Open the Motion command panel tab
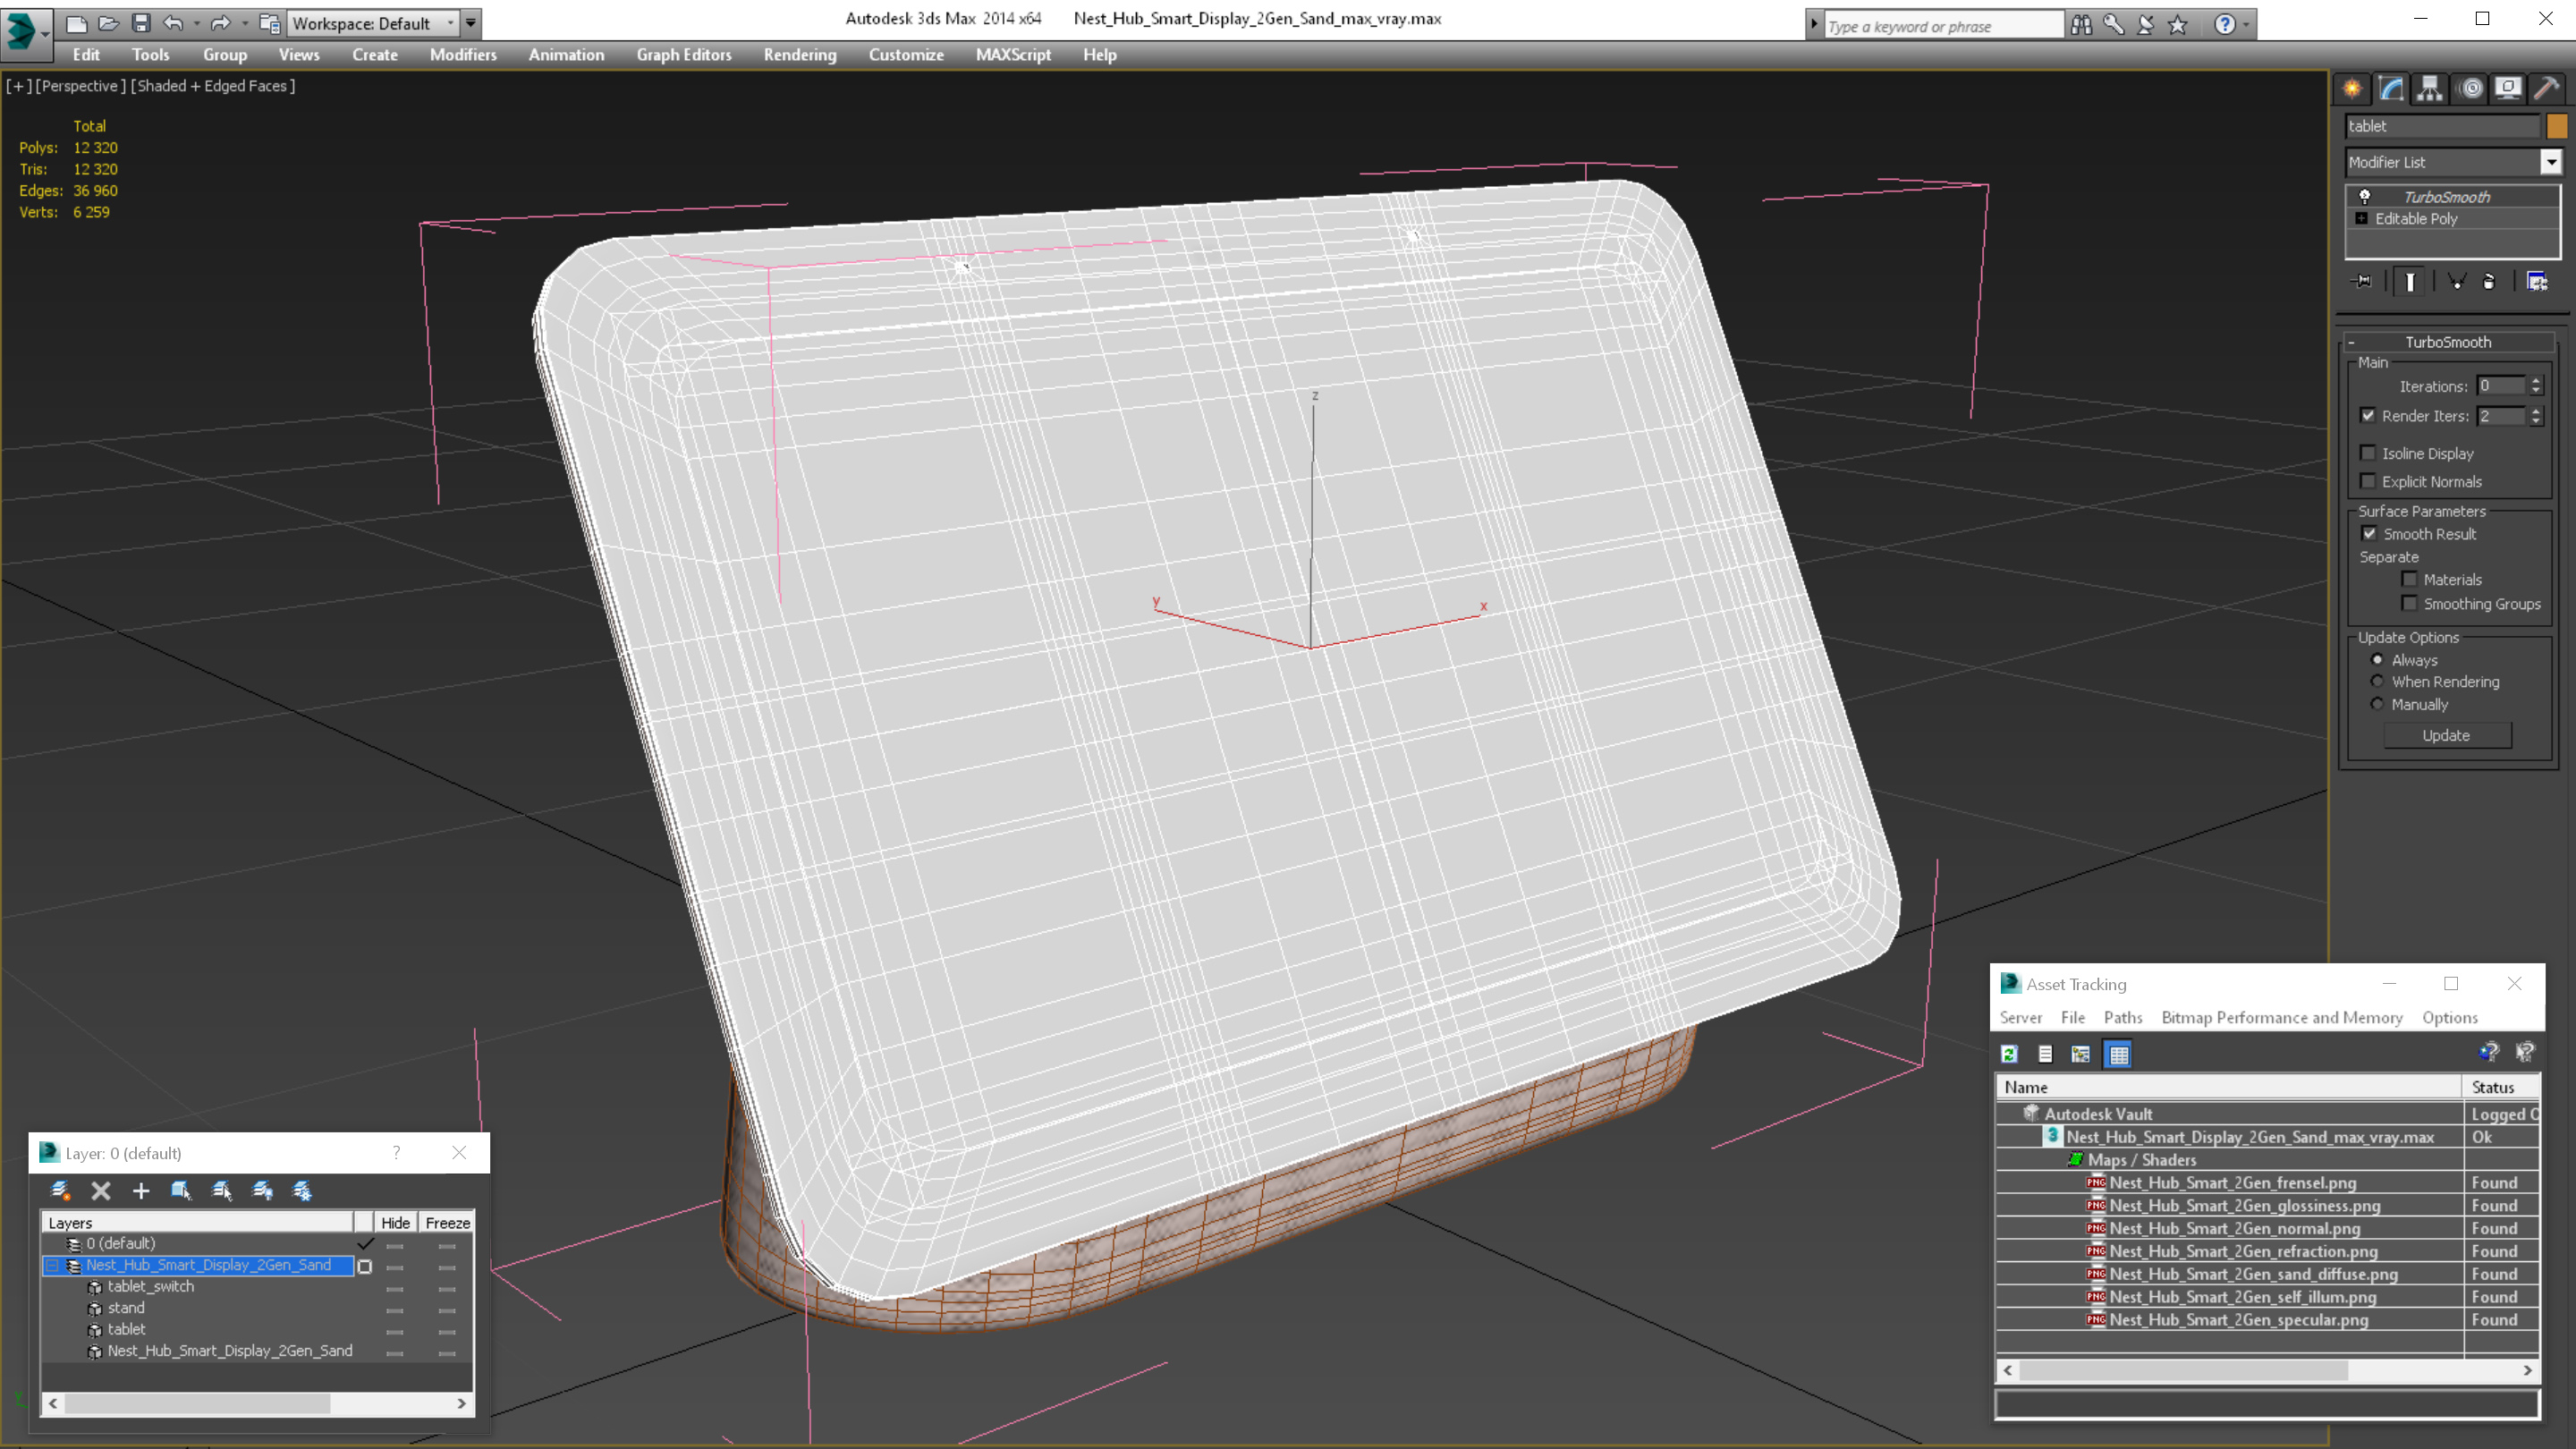 click(2470, 89)
